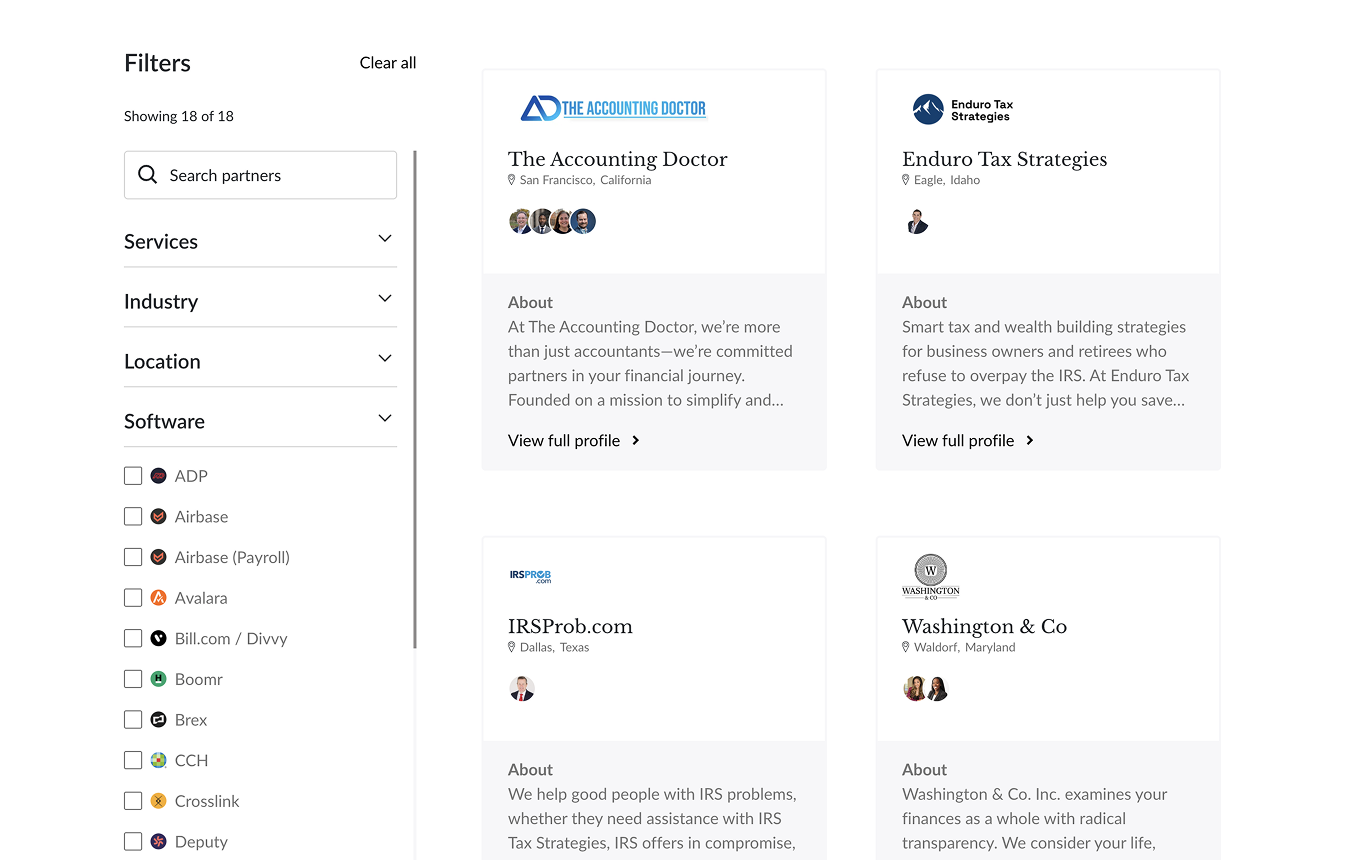Focus the Search partners input field
This screenshot has width=1346, height=860.
[260, 175]
